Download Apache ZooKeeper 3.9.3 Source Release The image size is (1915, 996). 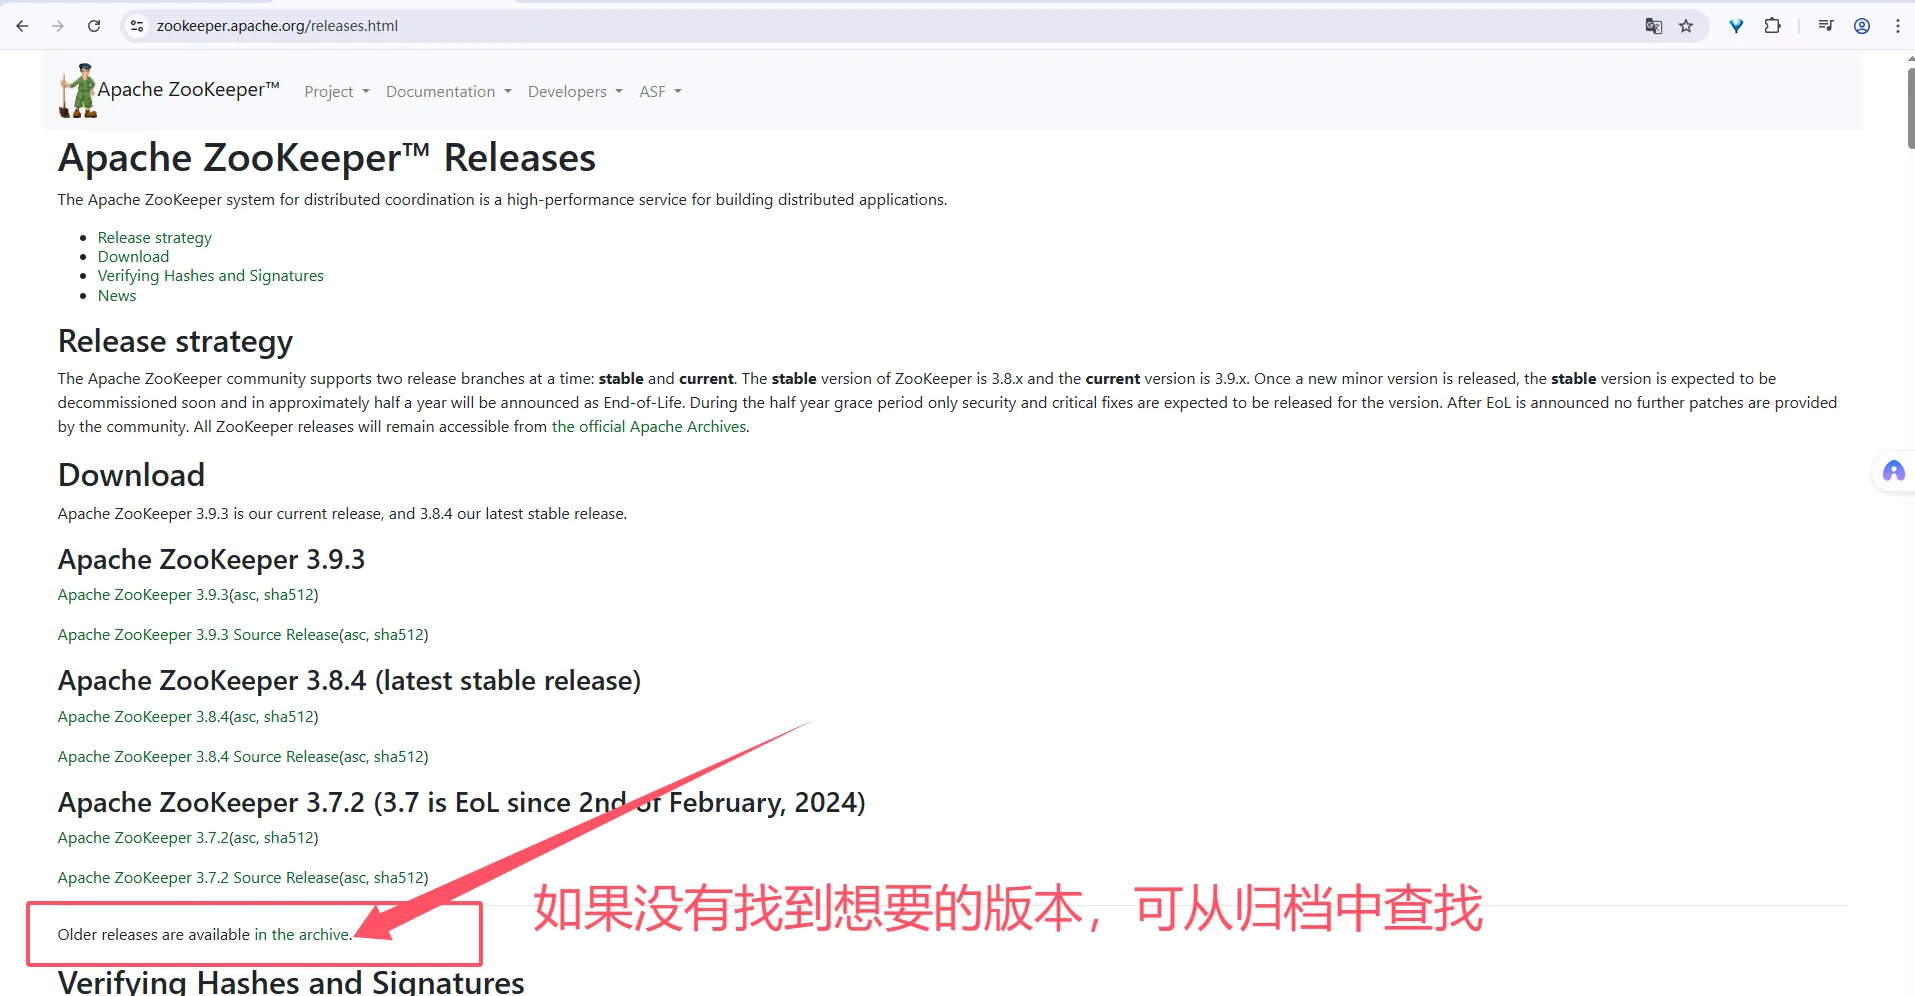coord(198,635)
